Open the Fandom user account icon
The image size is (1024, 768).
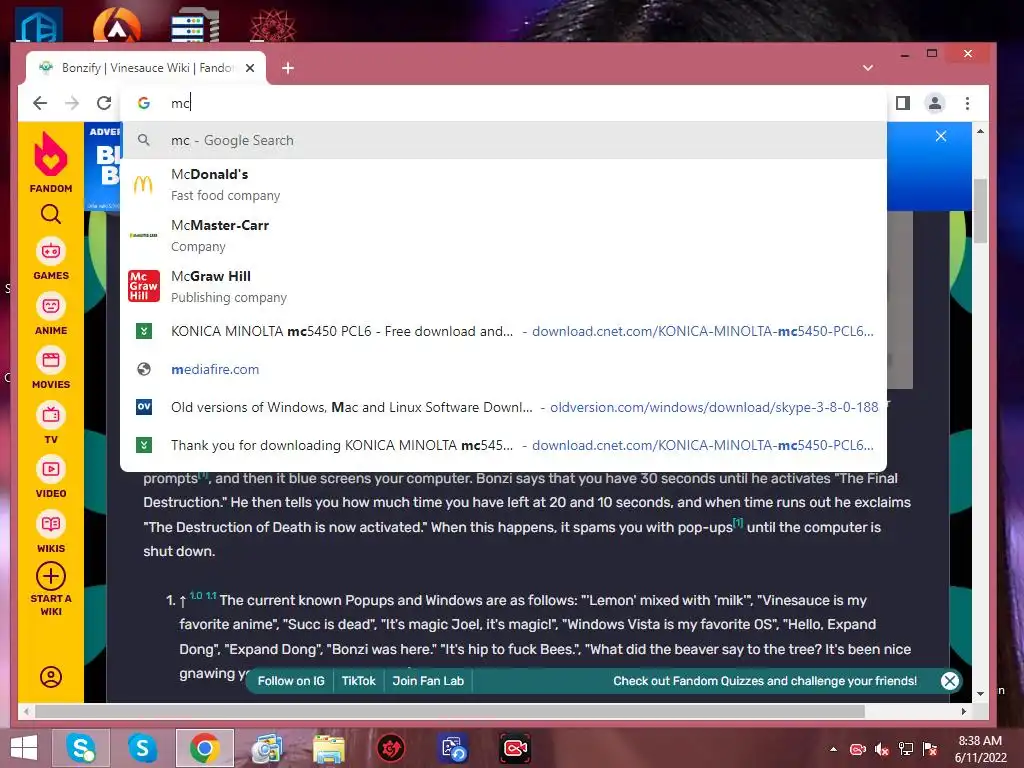point(50,677)
